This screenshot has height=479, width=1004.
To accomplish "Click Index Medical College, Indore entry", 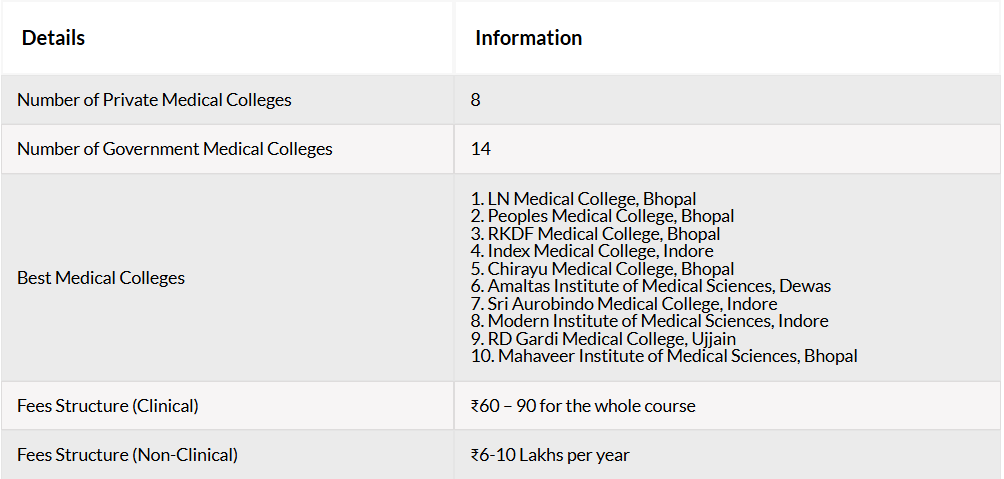I will point(592,250).
